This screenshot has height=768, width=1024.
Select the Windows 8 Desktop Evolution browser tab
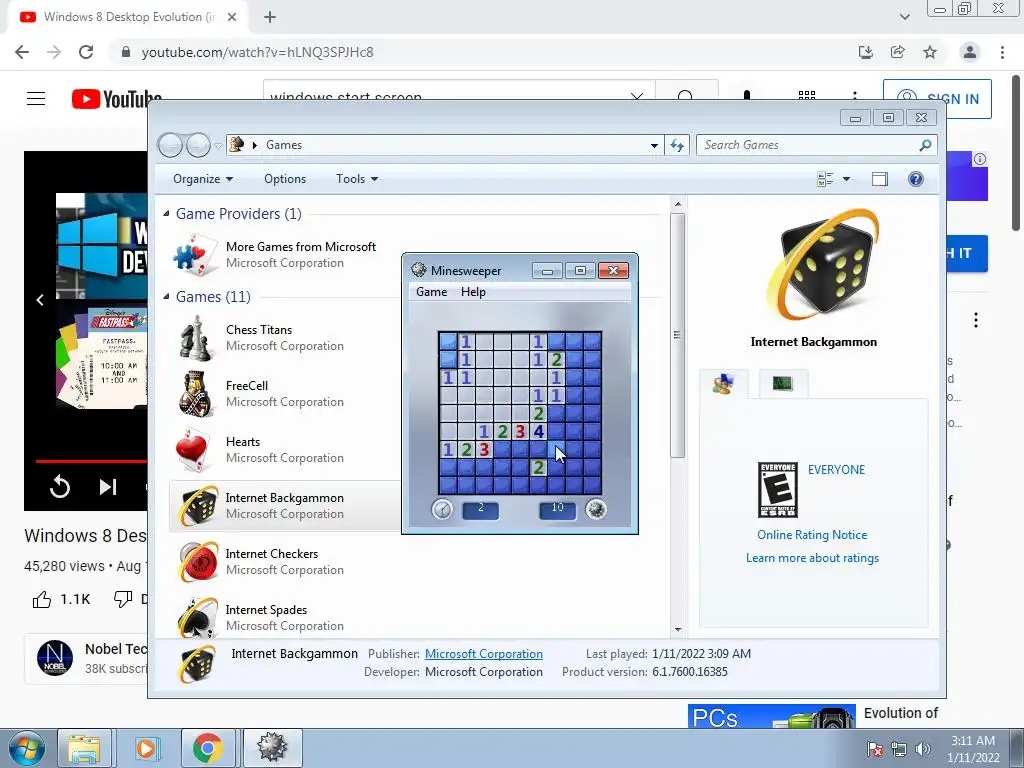click(x=129, y=17)
